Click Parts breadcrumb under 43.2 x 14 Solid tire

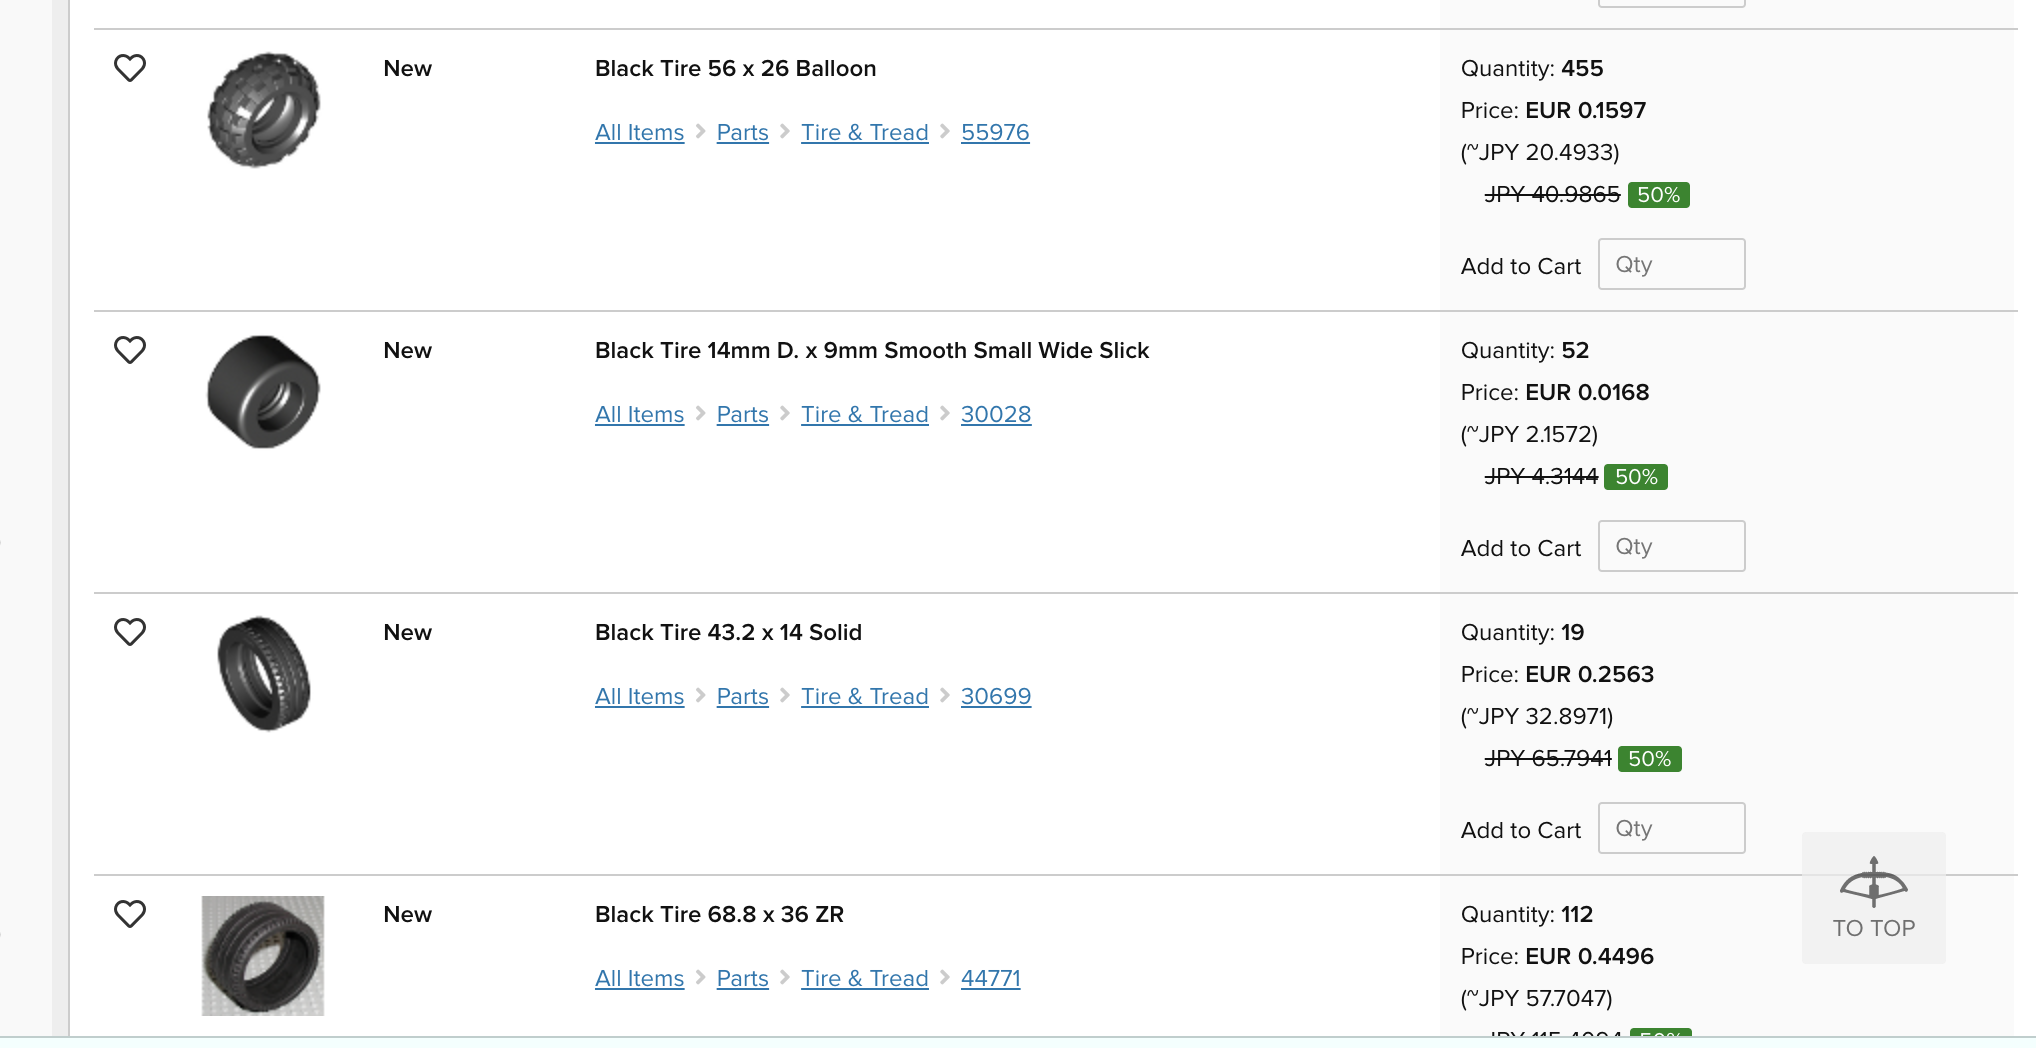(743, 696)
